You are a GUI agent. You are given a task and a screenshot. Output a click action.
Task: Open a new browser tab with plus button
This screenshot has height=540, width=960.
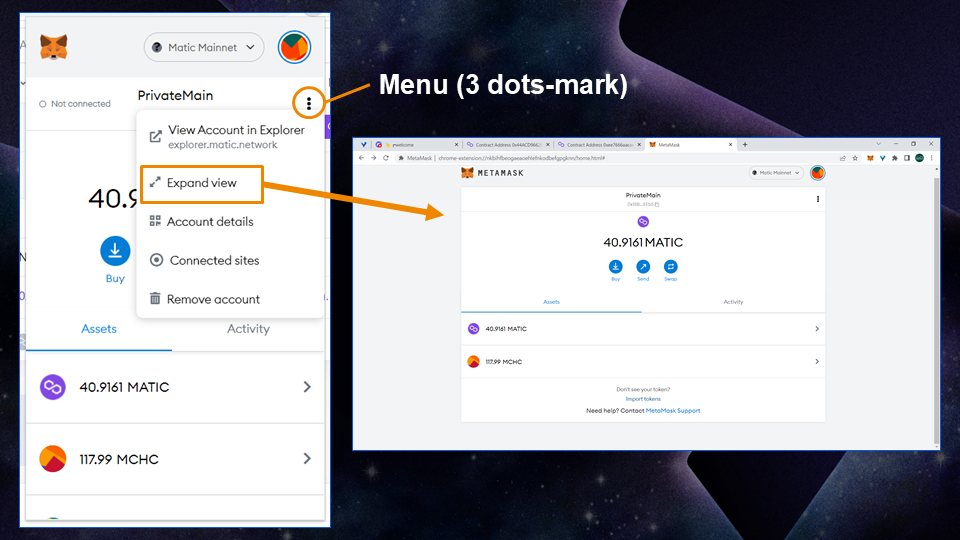click(x=745, y=145)
